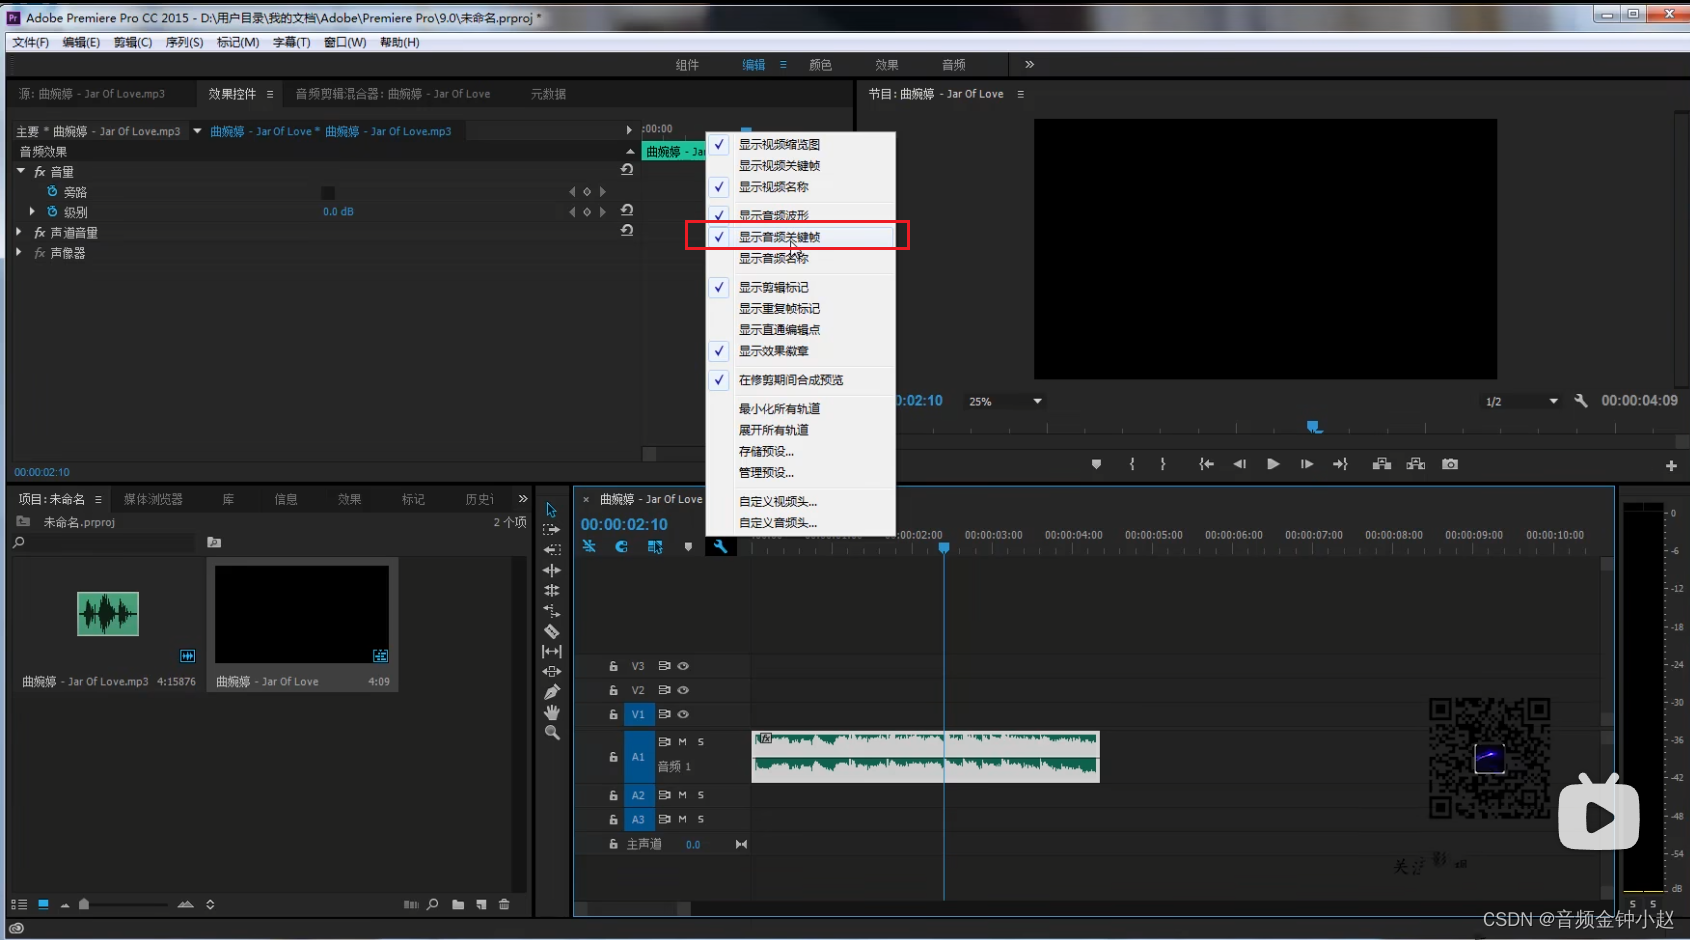Toggle V1 track visibility eye
This screenshot has height=940, width=1690.
pyautogui.click(x=683, y=714)
